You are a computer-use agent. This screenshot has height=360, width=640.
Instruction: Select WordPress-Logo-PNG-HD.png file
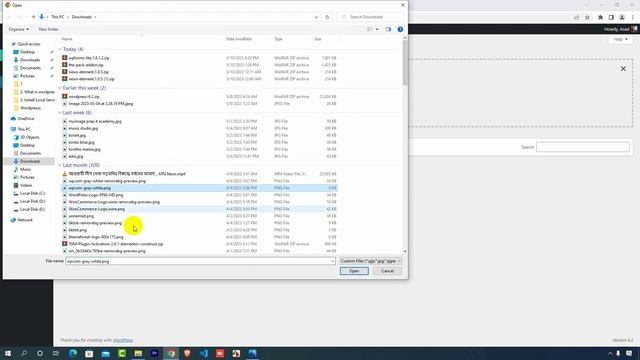[x=96, y=195]
